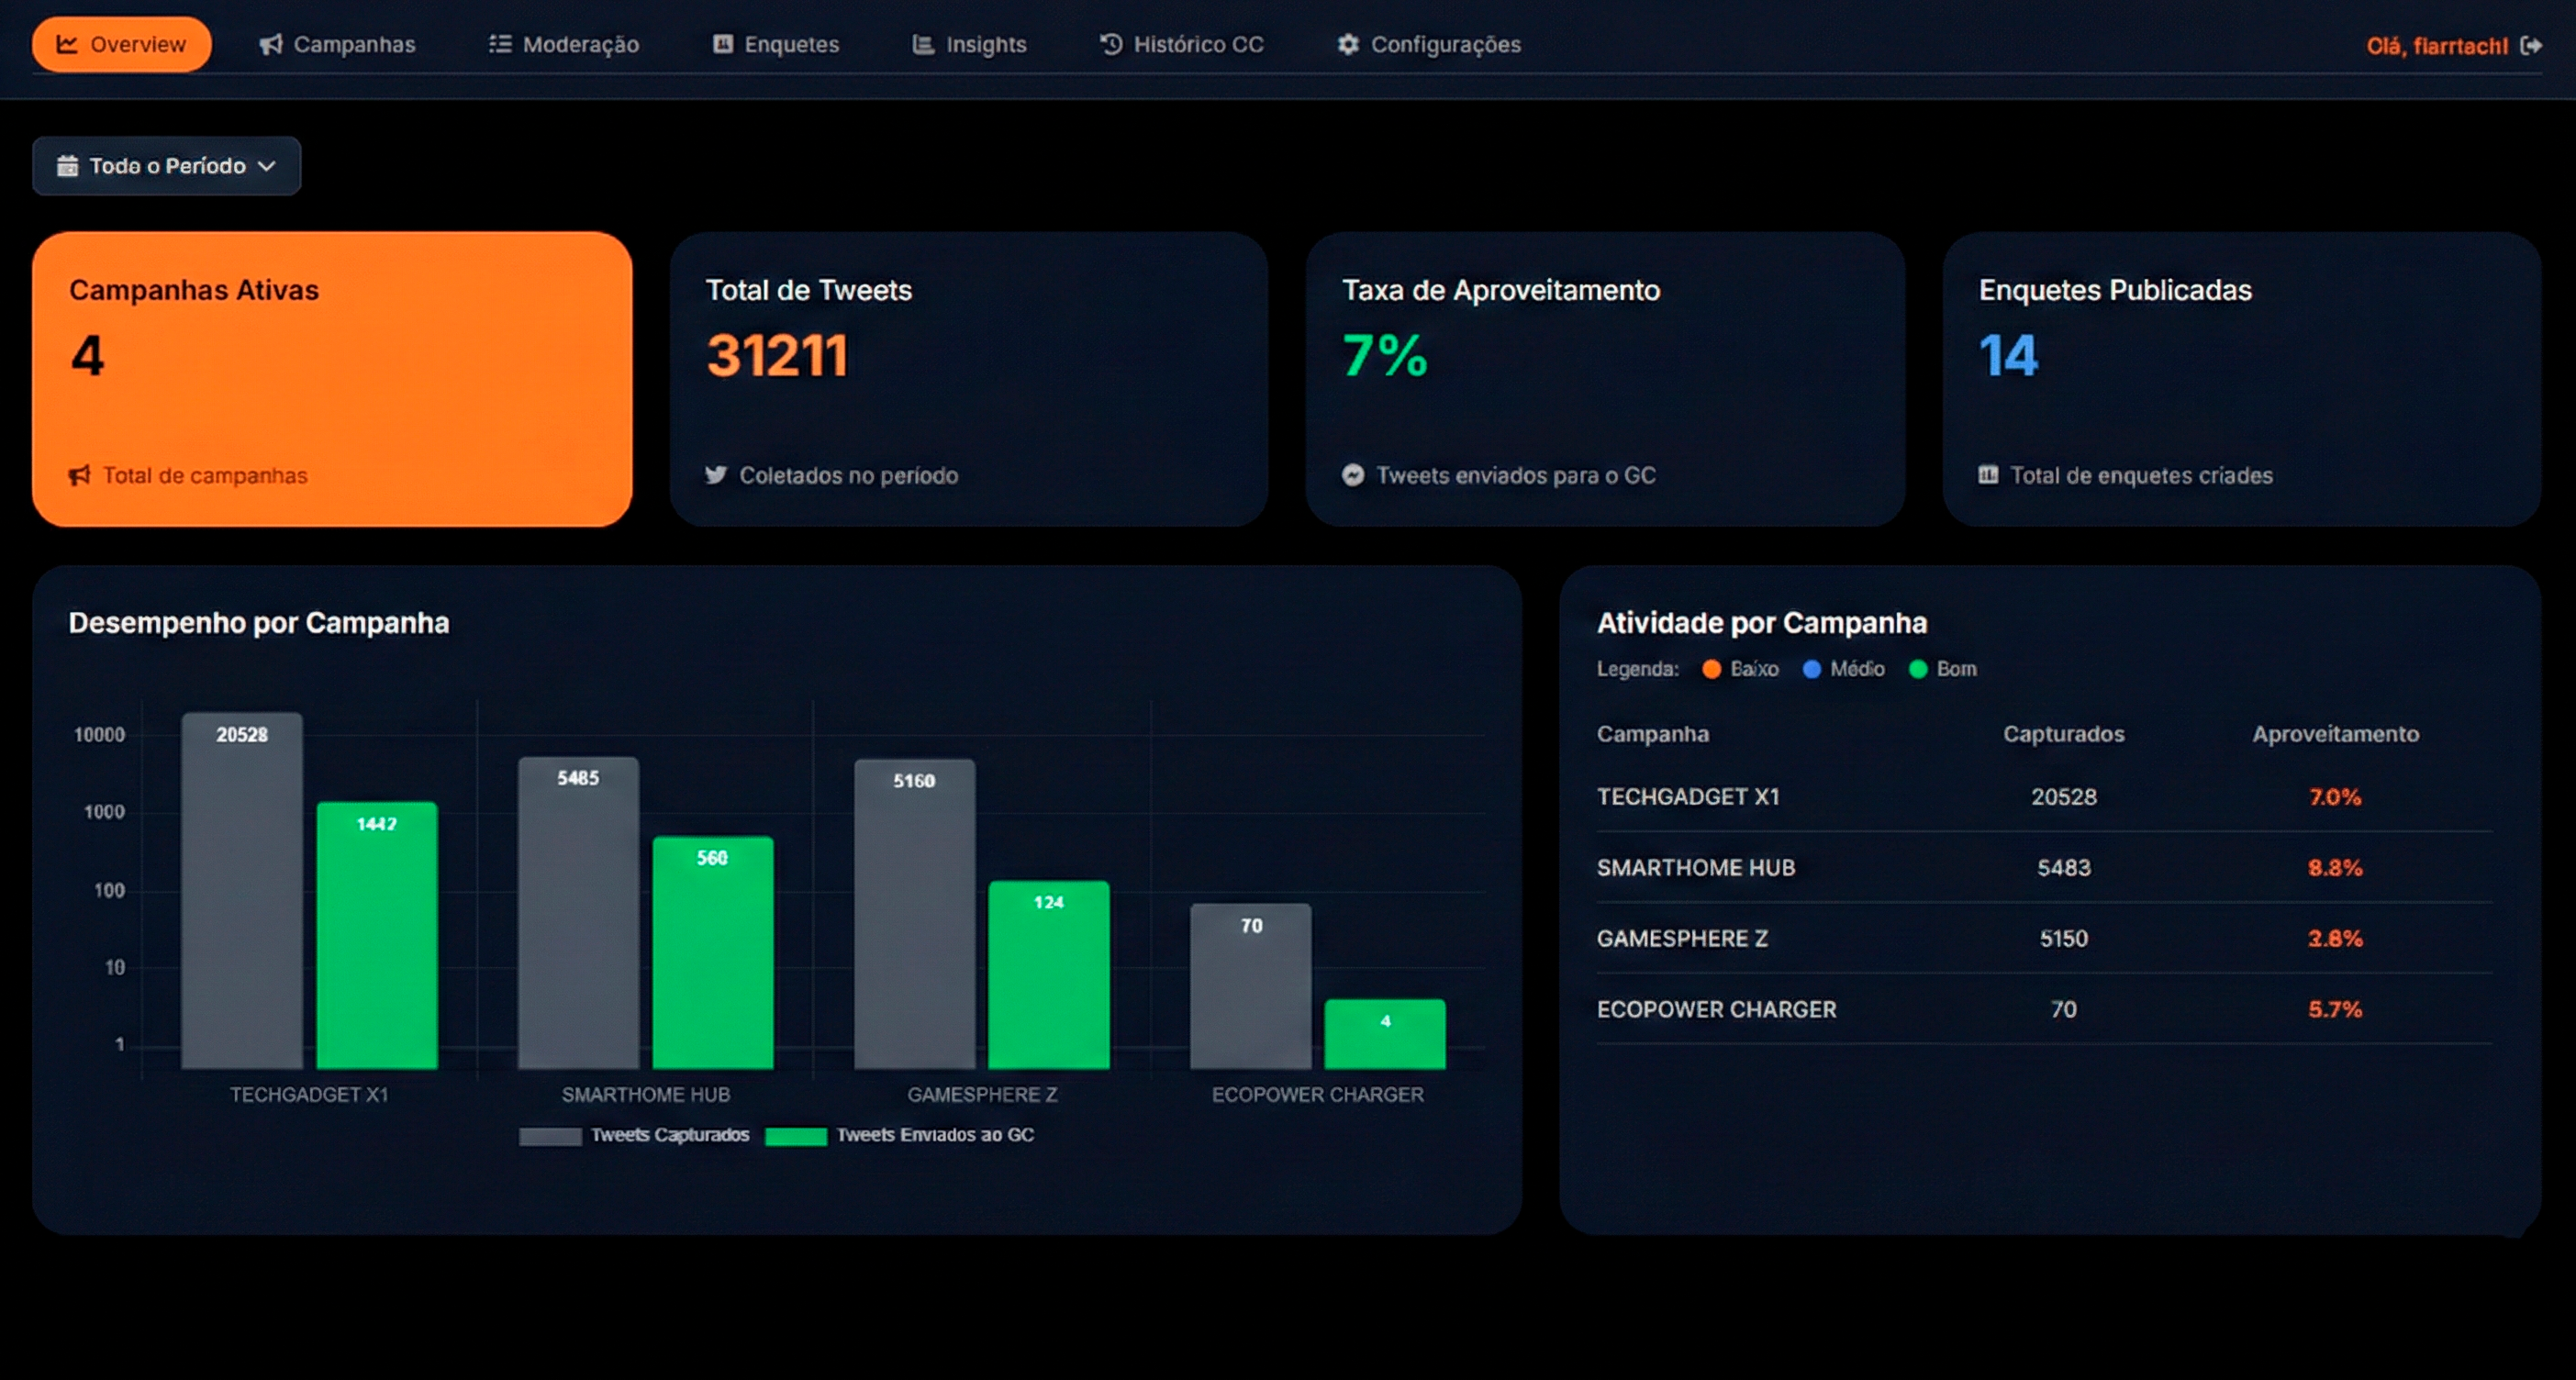Click the Moderação list icon
The width and height of the screenshot is (2576, 1380).
click(x=500, y=45)
